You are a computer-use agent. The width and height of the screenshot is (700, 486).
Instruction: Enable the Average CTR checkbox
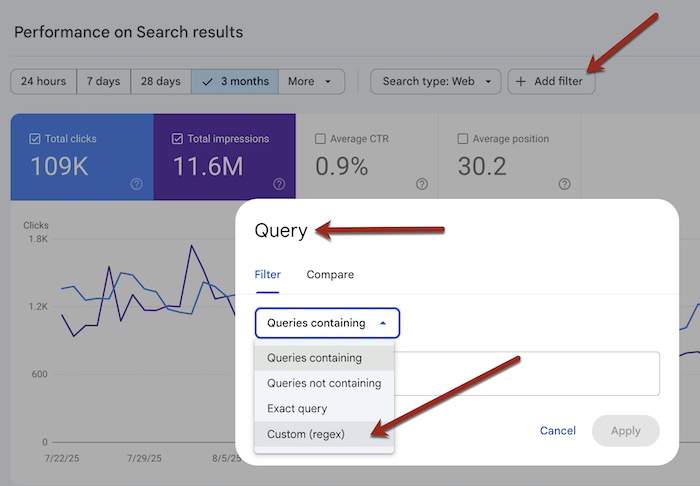[x=320, y=139]
